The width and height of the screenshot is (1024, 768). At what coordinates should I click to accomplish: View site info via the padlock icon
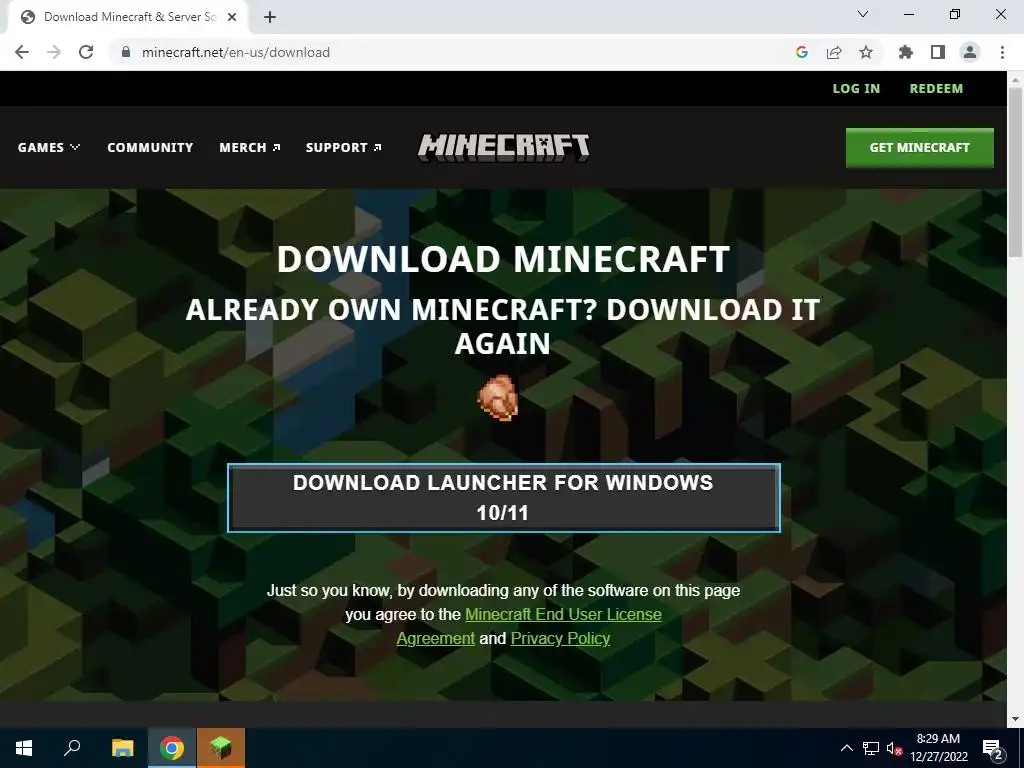(x=126, y=52)
